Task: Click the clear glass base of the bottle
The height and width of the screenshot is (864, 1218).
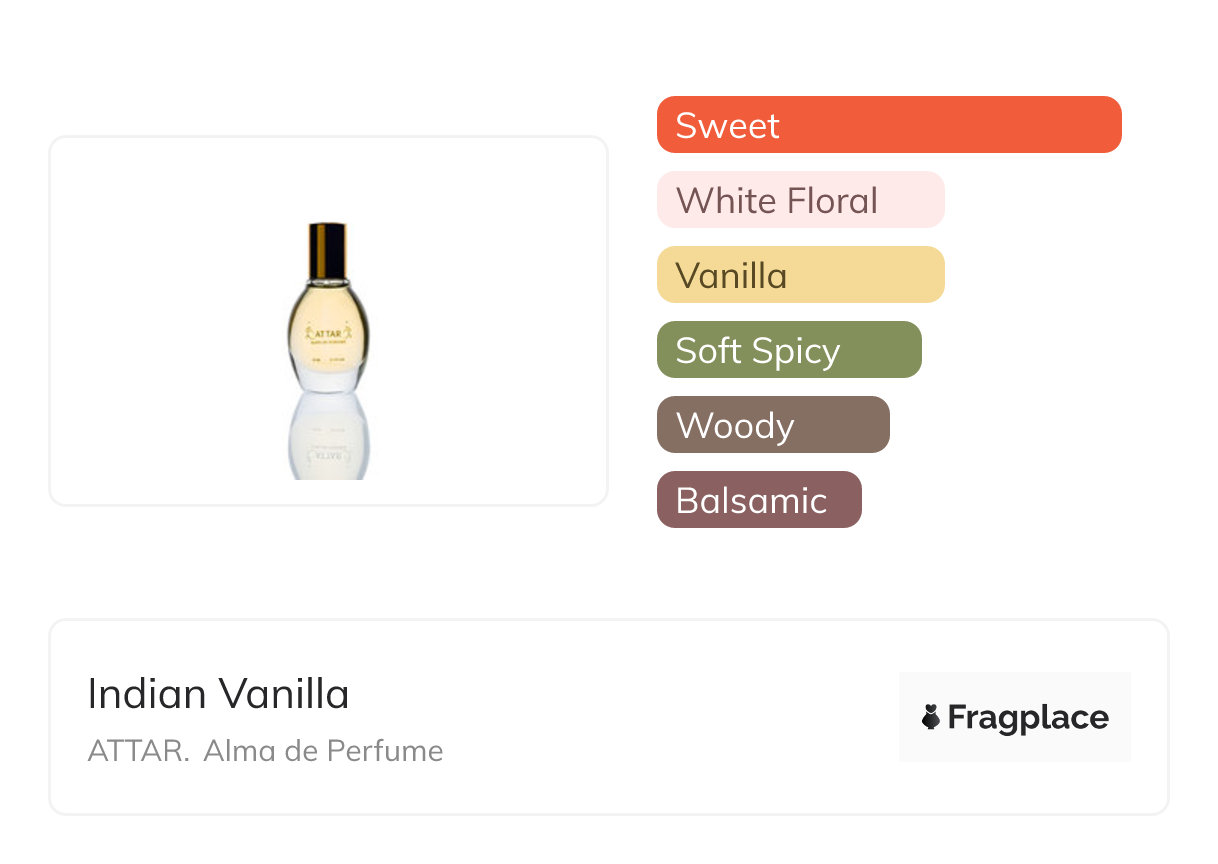Action: (327, 380)
